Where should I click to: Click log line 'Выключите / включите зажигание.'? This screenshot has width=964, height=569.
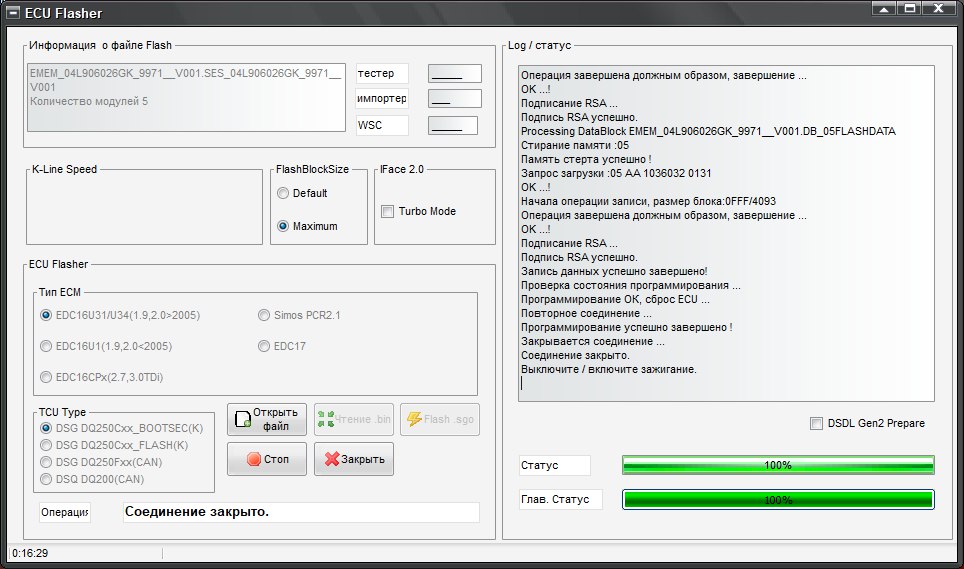click(x=609, y=369)
